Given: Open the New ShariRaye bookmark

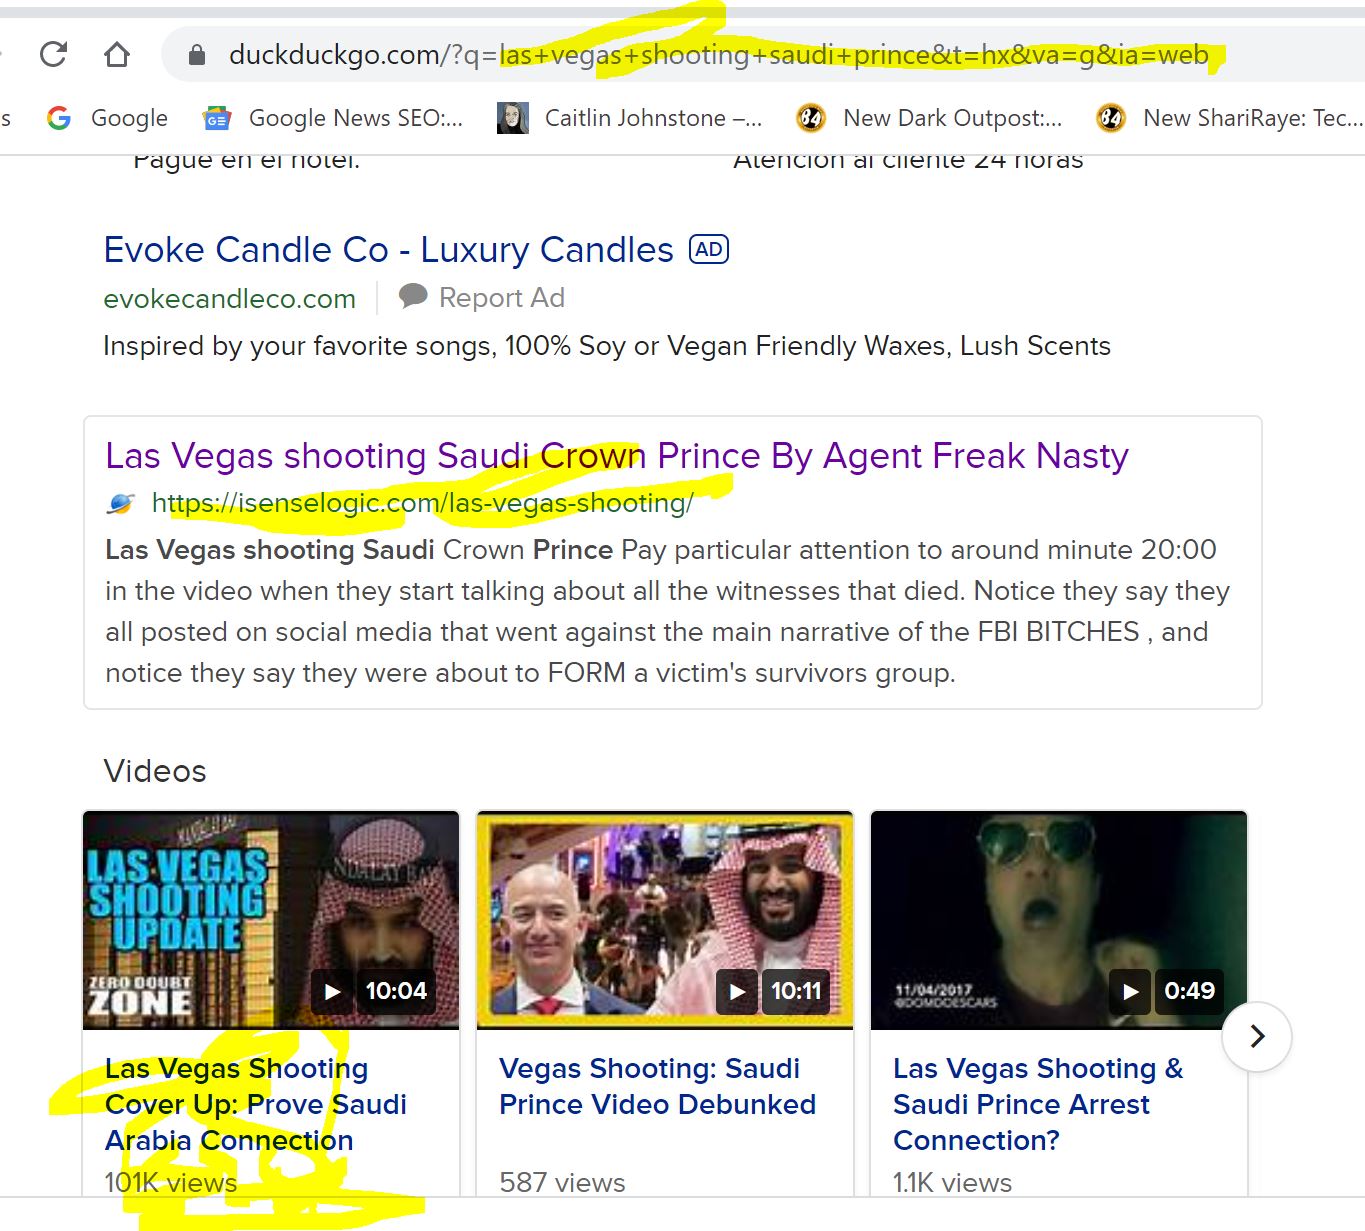Looking at the screenshot, I should point(1230,118).
